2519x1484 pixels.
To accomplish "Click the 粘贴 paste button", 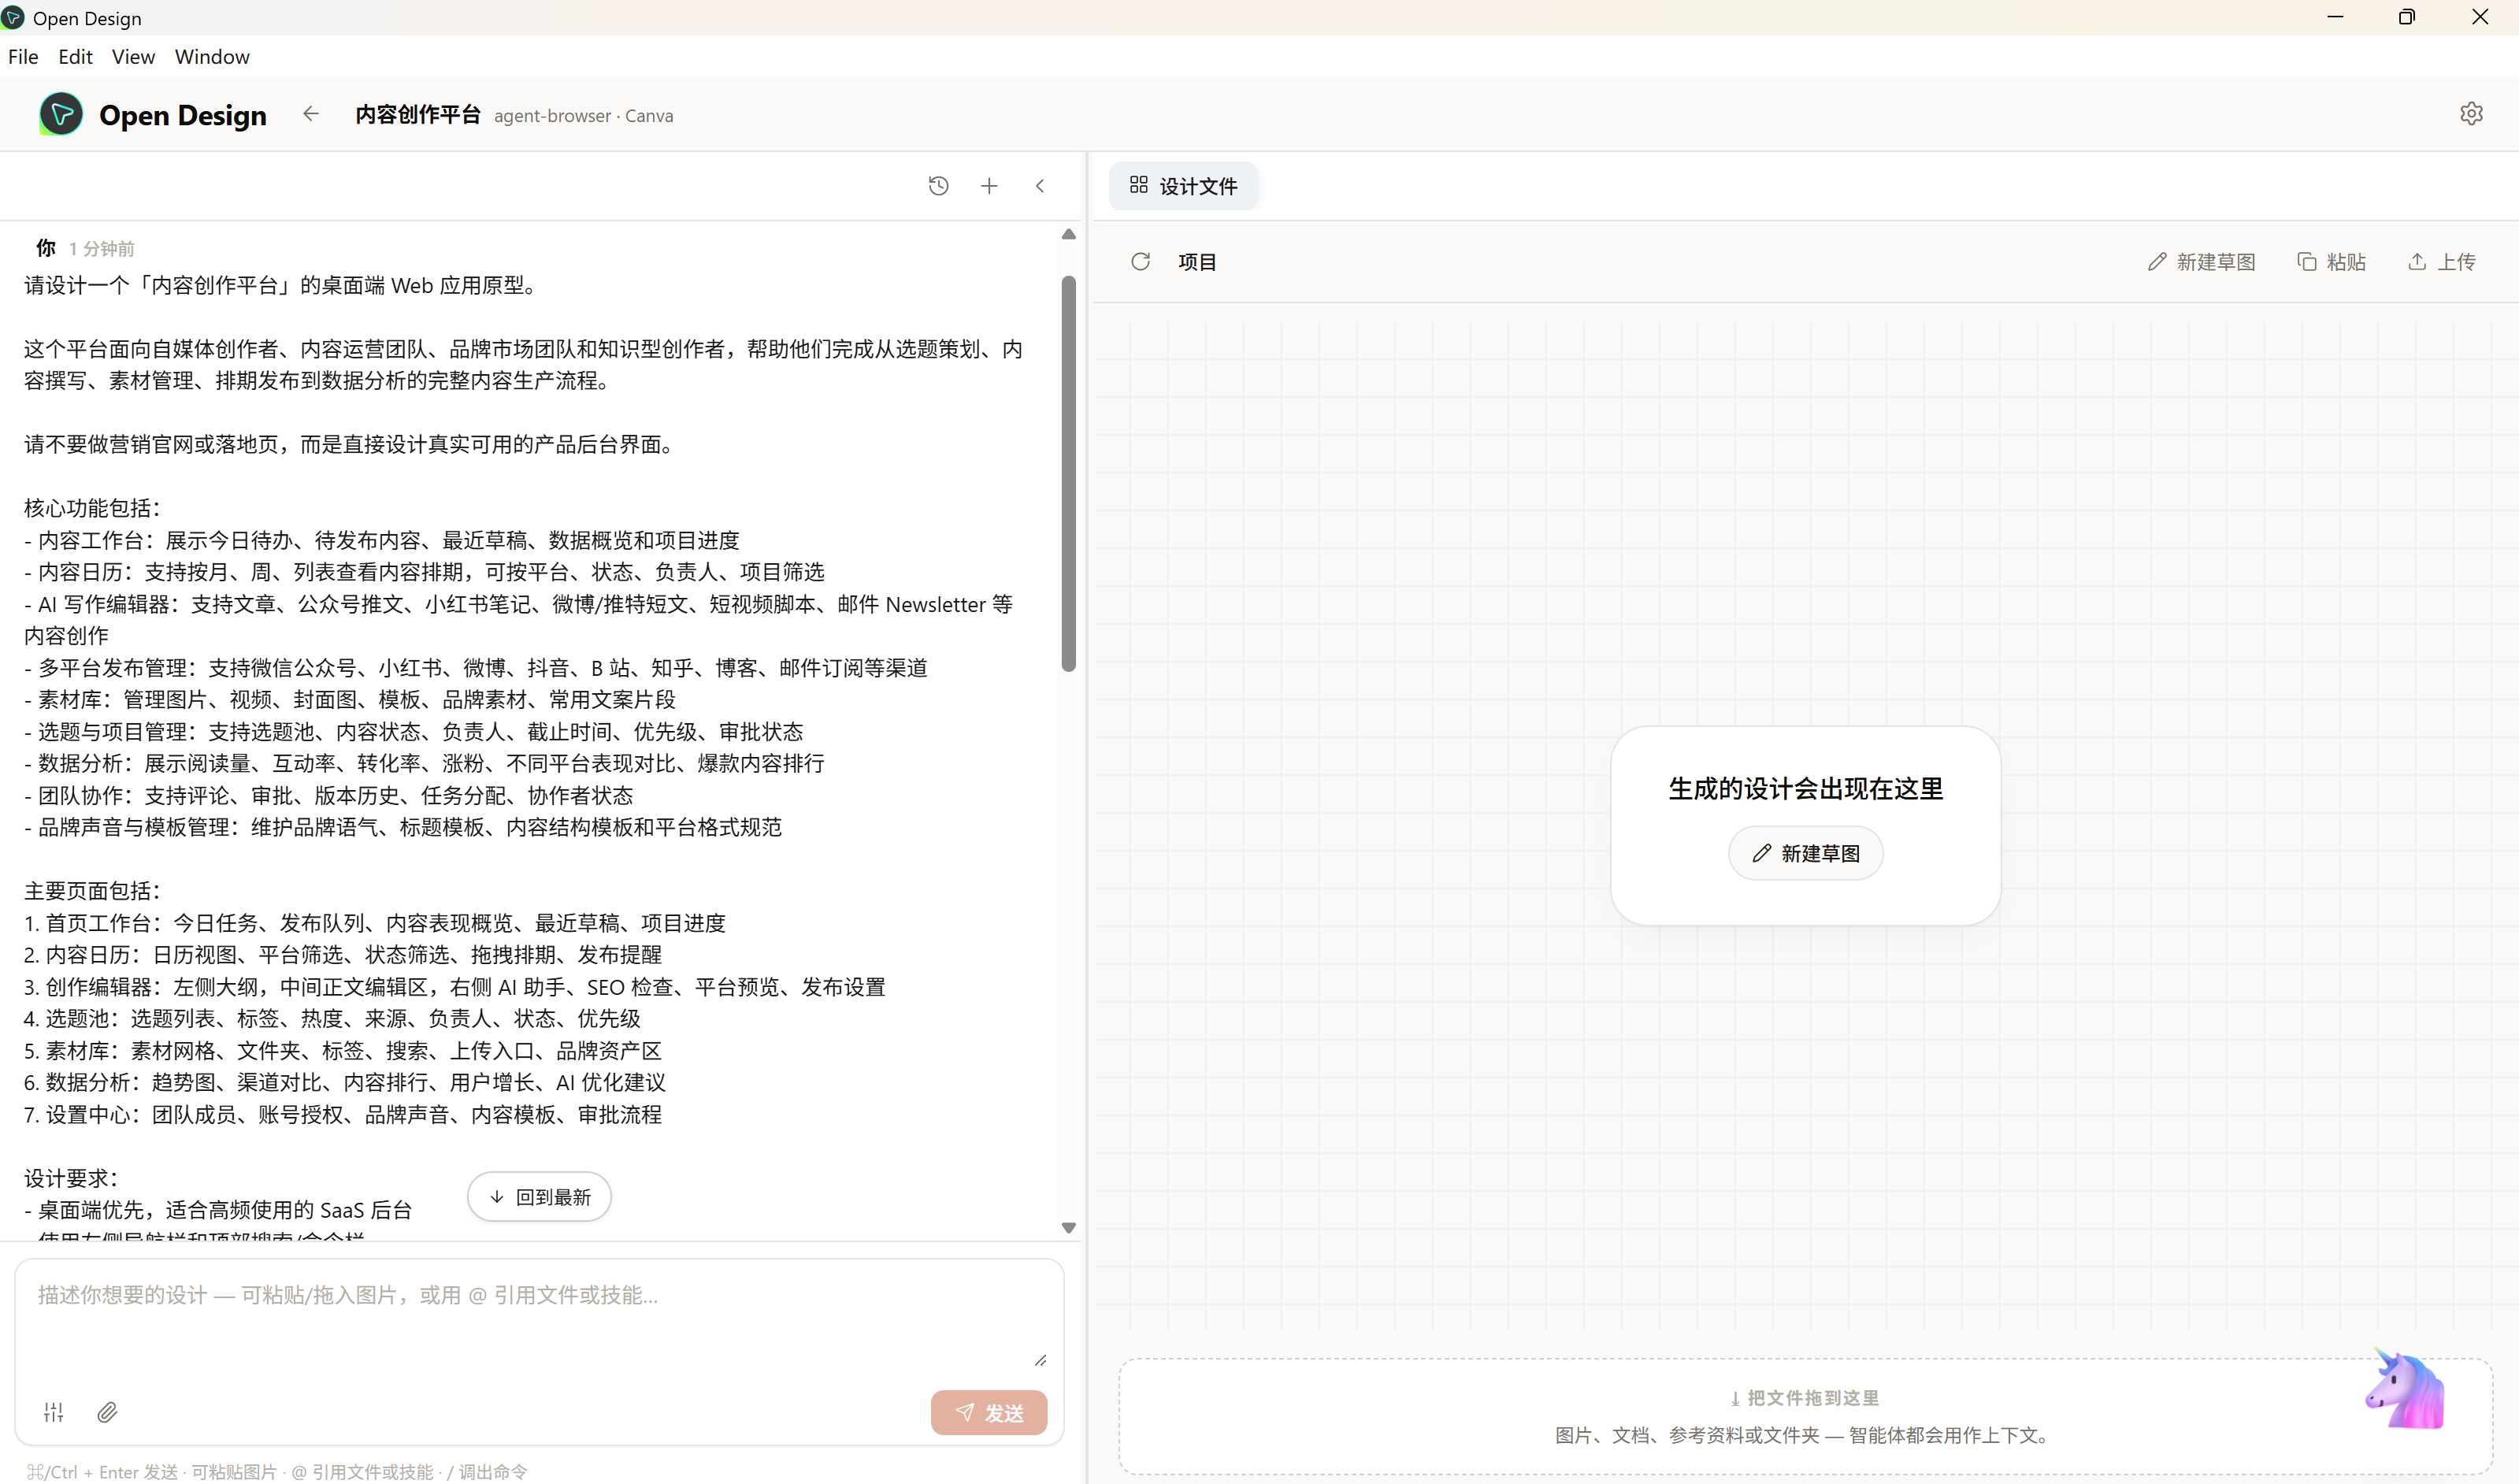I will pyautogui.click(x=2331, y=262).
